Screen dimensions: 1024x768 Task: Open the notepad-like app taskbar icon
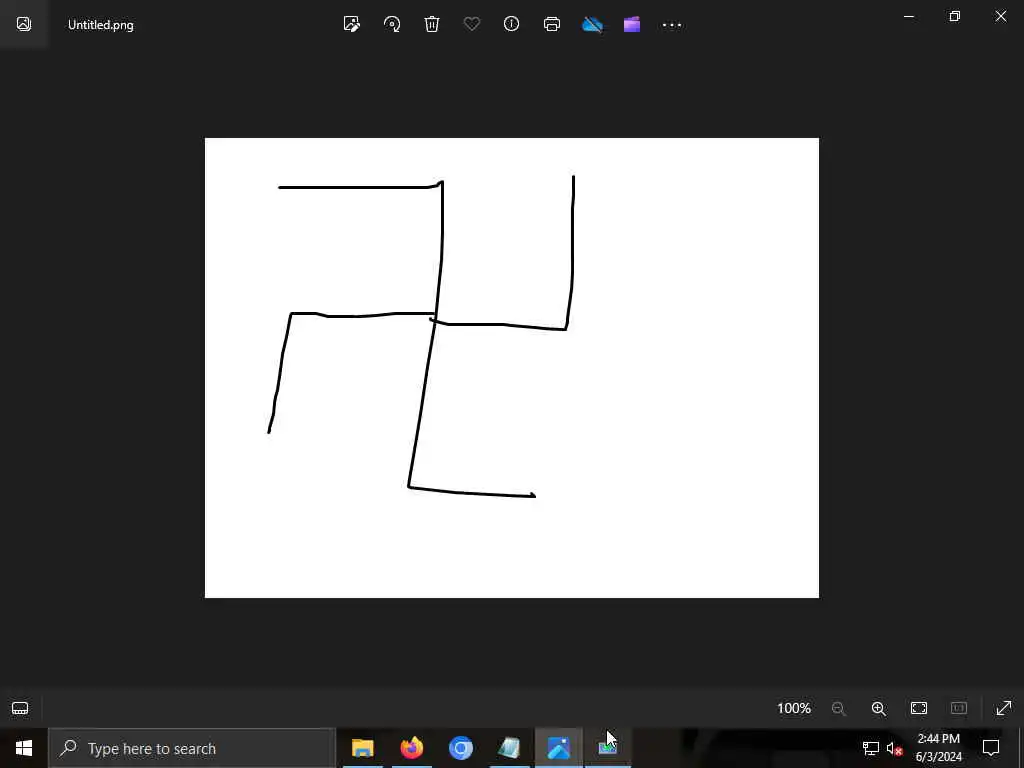(x=509, y=748)
